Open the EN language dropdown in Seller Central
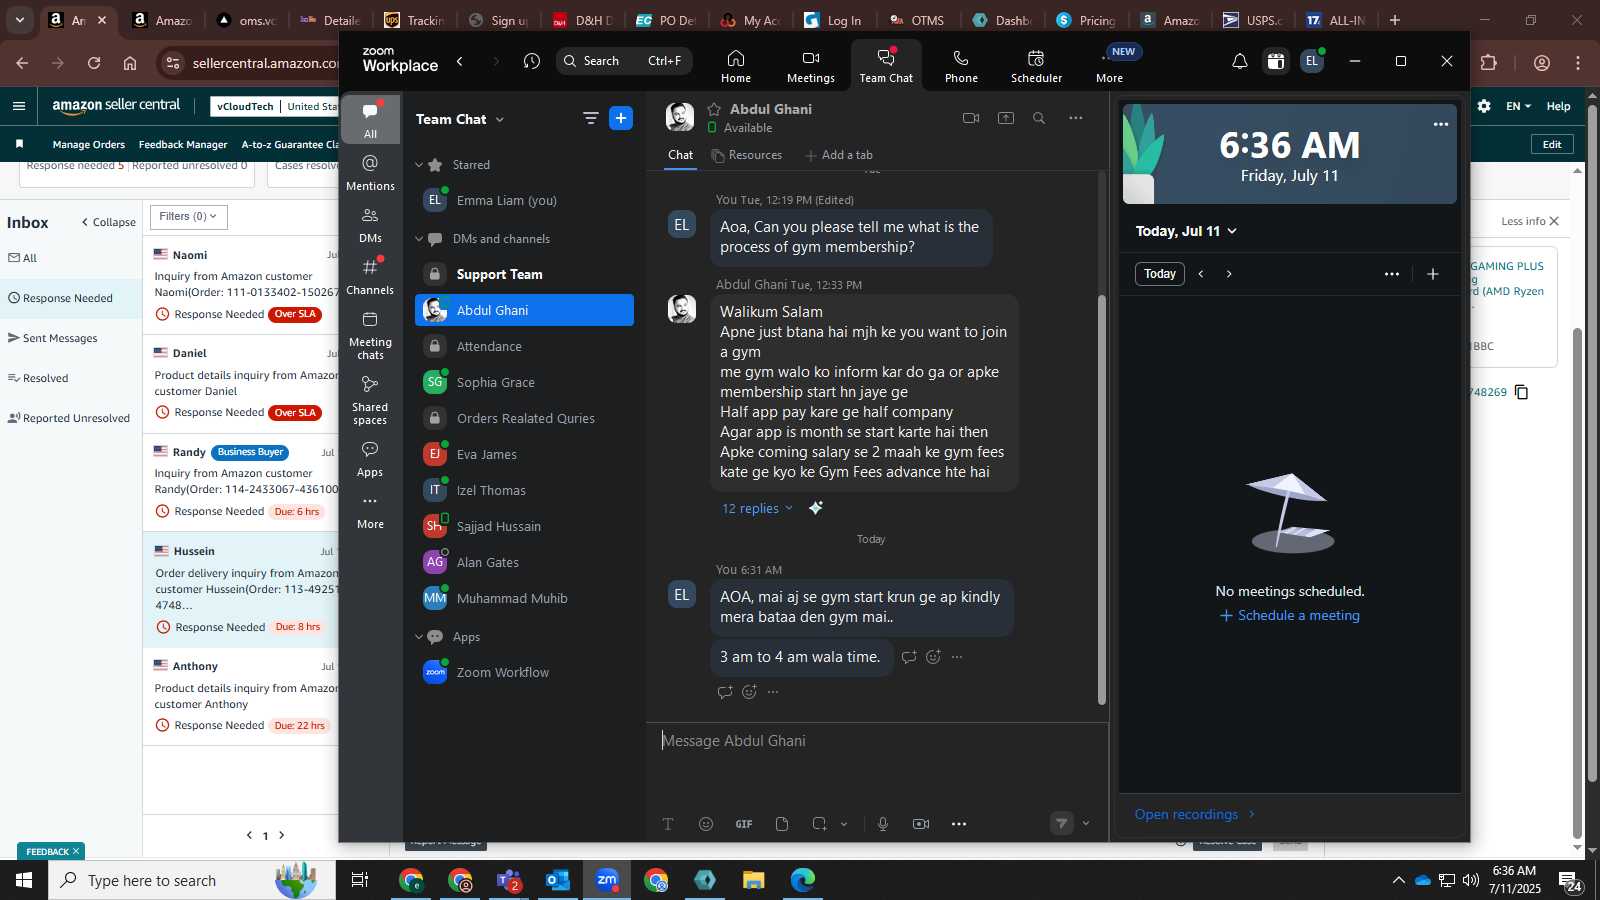This screenshot has height=900, width=1600. (1518, 106)
